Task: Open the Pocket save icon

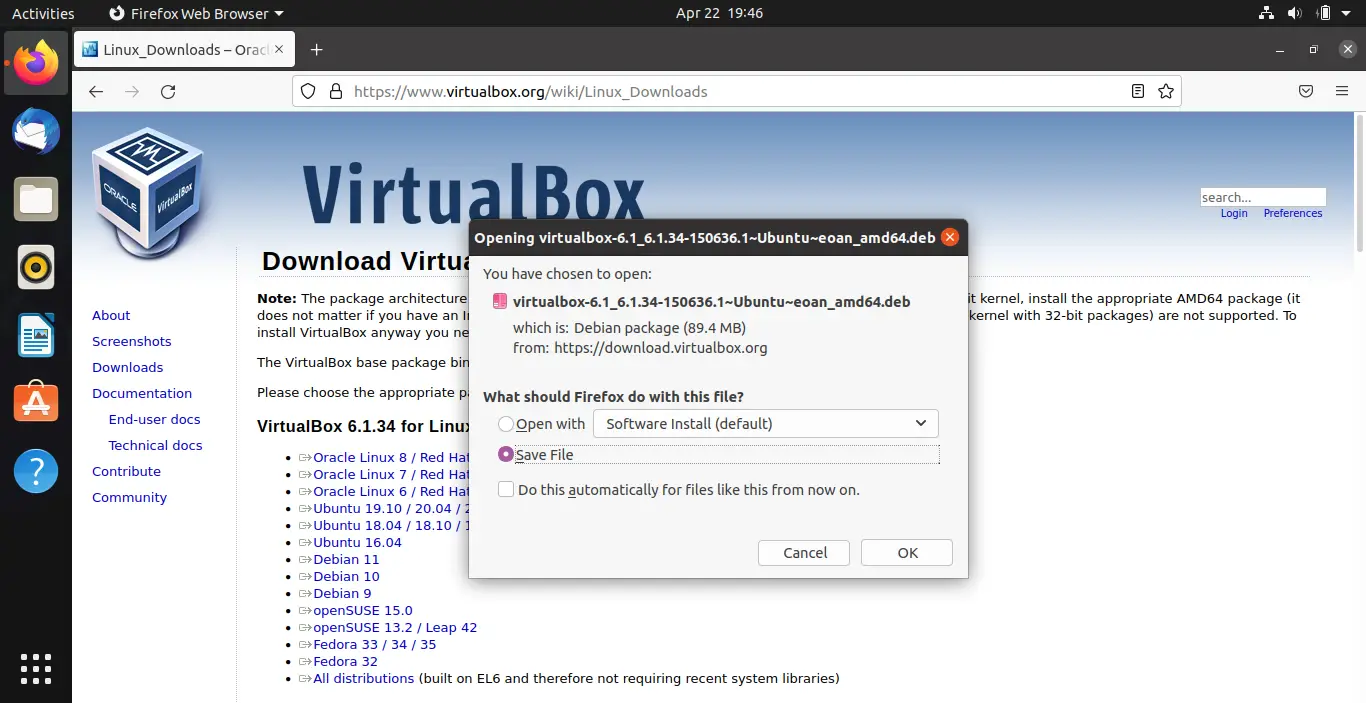Action: (1306, 91)
